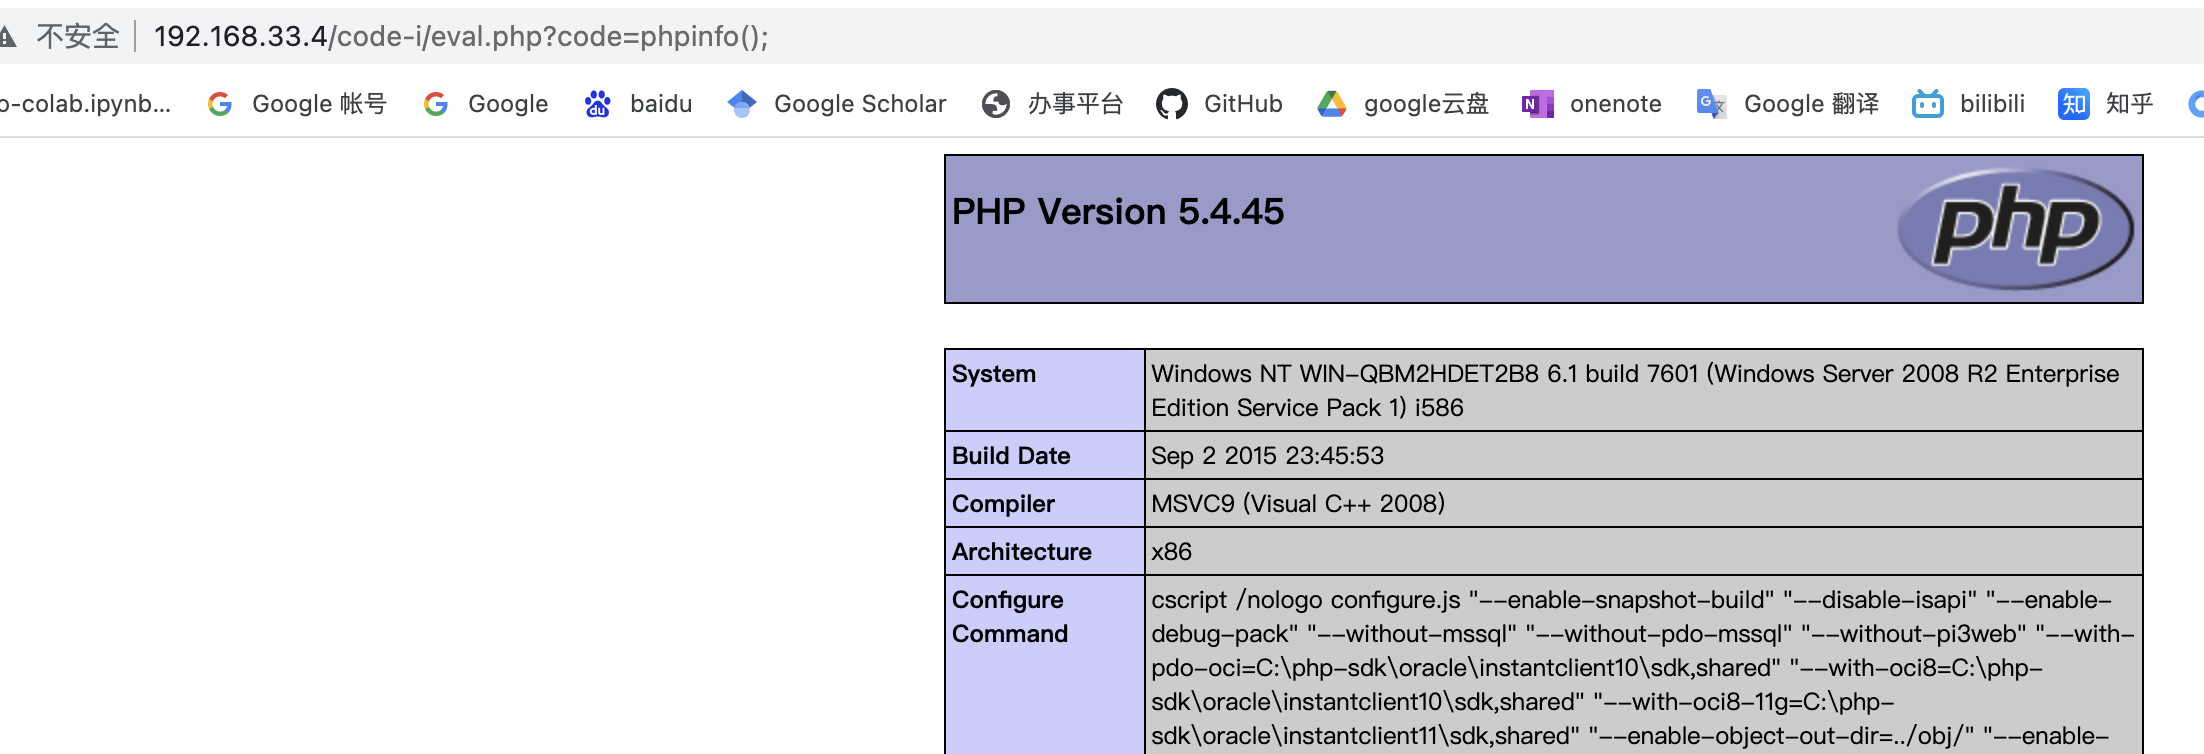
Task: Click the baidu paw icon bookmark
Action: click(x=598, y=104)
